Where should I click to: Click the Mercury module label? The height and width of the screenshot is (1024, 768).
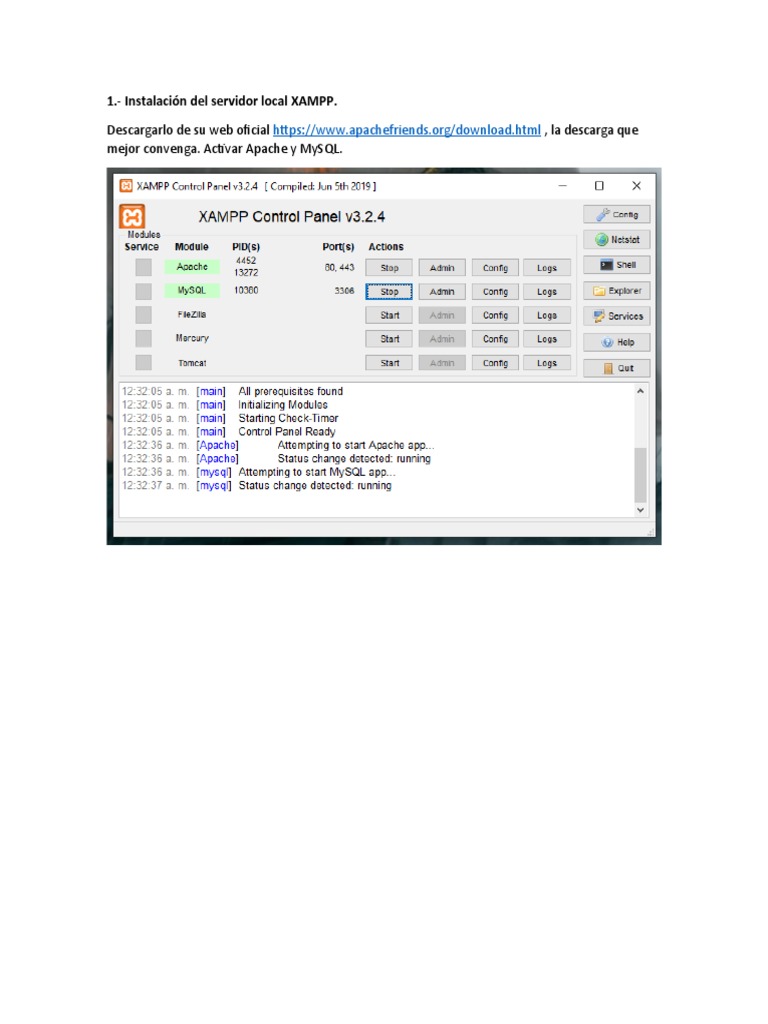click(x=192, y=338)
